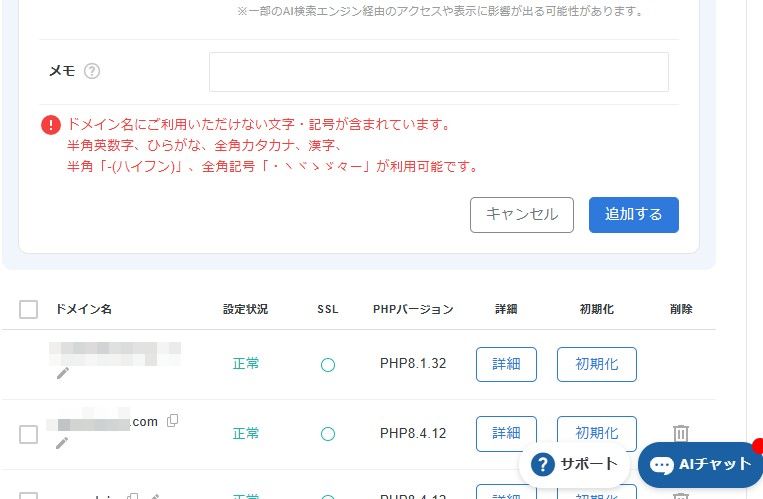Click the help icon next to メモ
This screenshot has height=499, width=763.
point(92,71)
